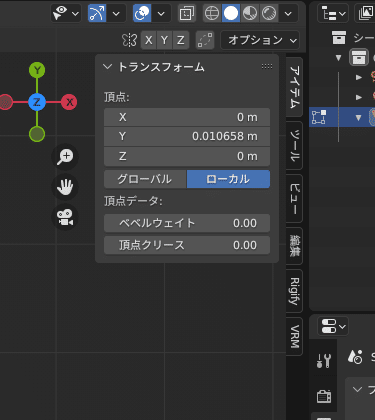The image size is (375, 420).
Task: Click the negative X axis gizmo circle
Action: (5, 102)
